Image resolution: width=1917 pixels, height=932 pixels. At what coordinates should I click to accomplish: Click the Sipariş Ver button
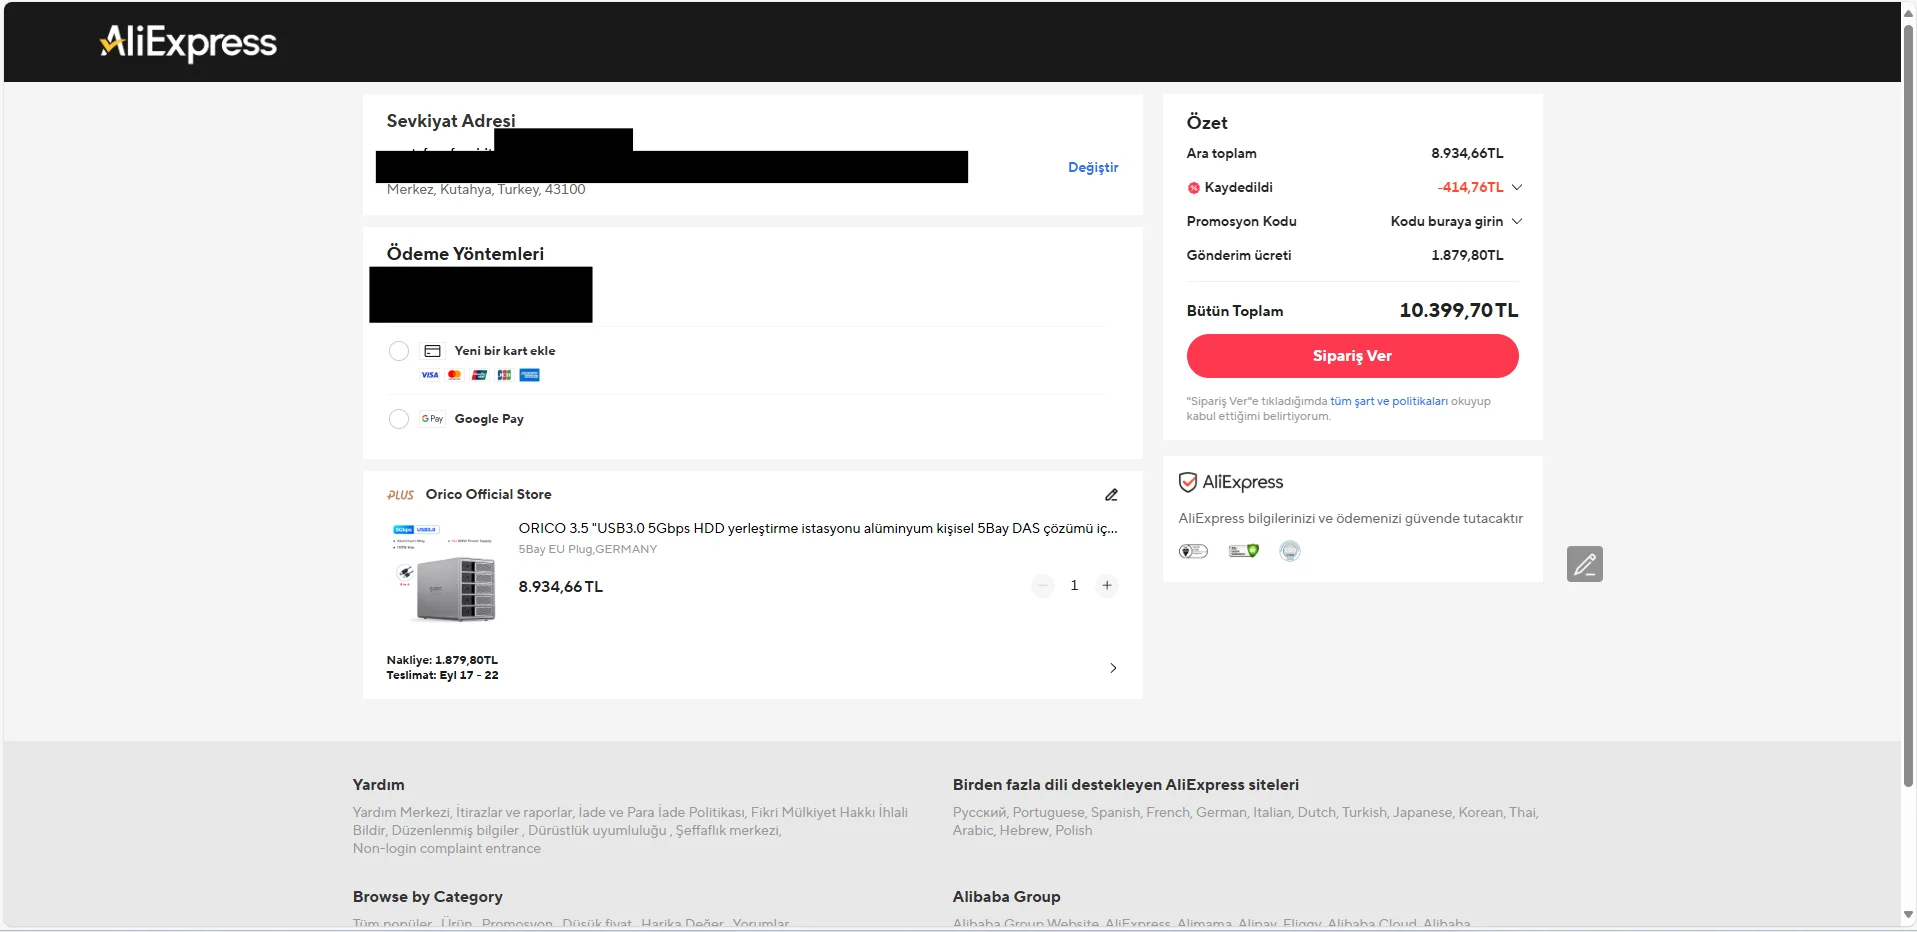pos(1352,356)
